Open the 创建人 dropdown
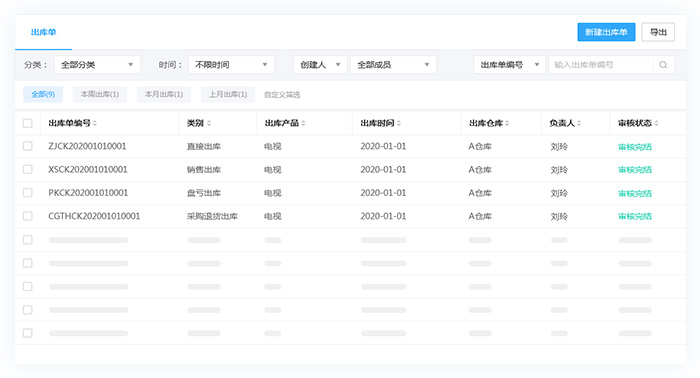This screenshot has width=700, height=378. 320,65
